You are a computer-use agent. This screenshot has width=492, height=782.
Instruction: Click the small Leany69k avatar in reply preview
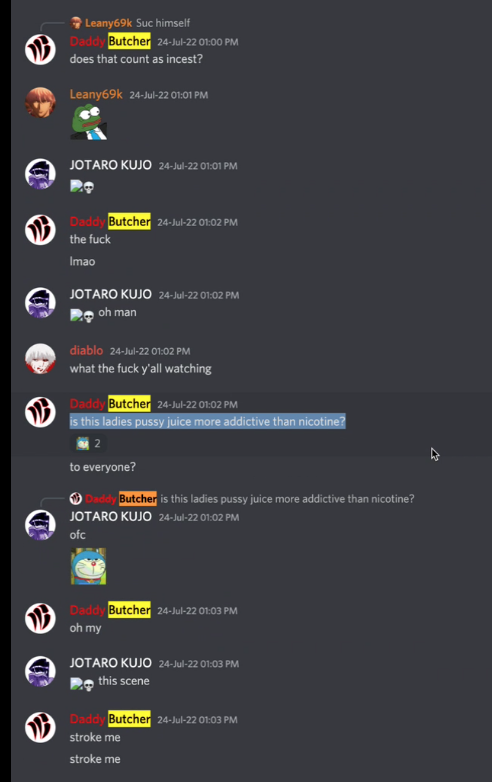pyautogui.click(x=76, y=22)
